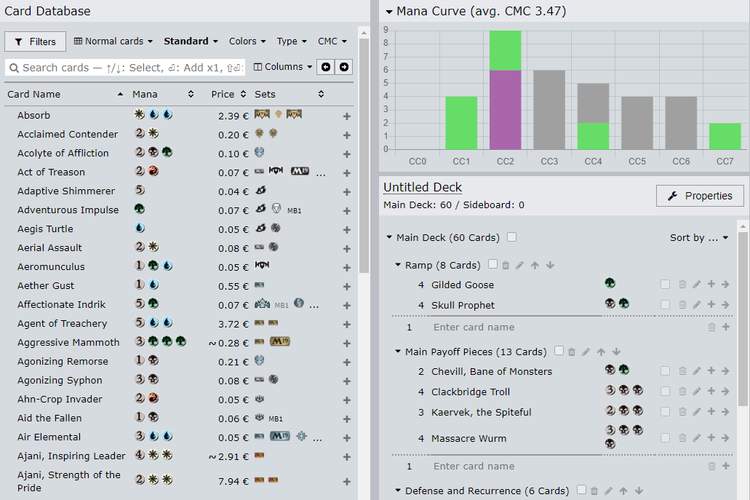Image resolution: width=750 pixels, height=500 pixels.
Task: Click the next page arrow beside Columns
Action: [x=344, y=67]
